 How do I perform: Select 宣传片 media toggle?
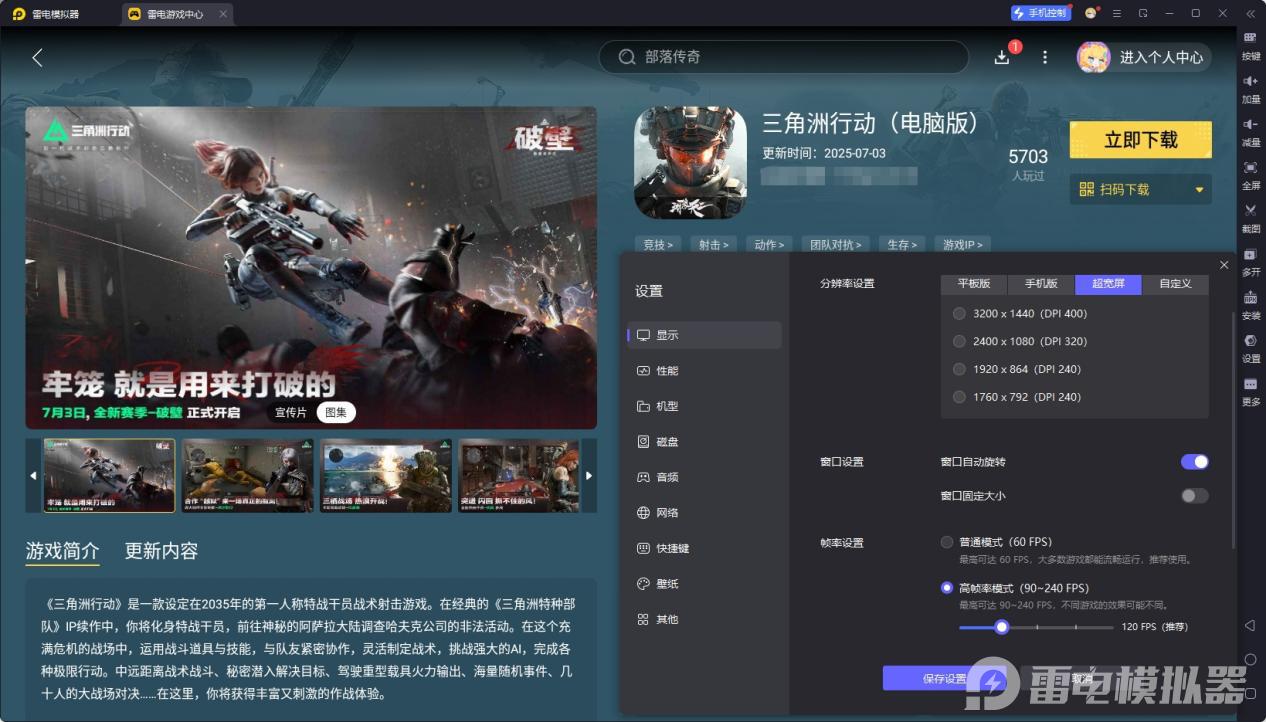pos(291,412)
